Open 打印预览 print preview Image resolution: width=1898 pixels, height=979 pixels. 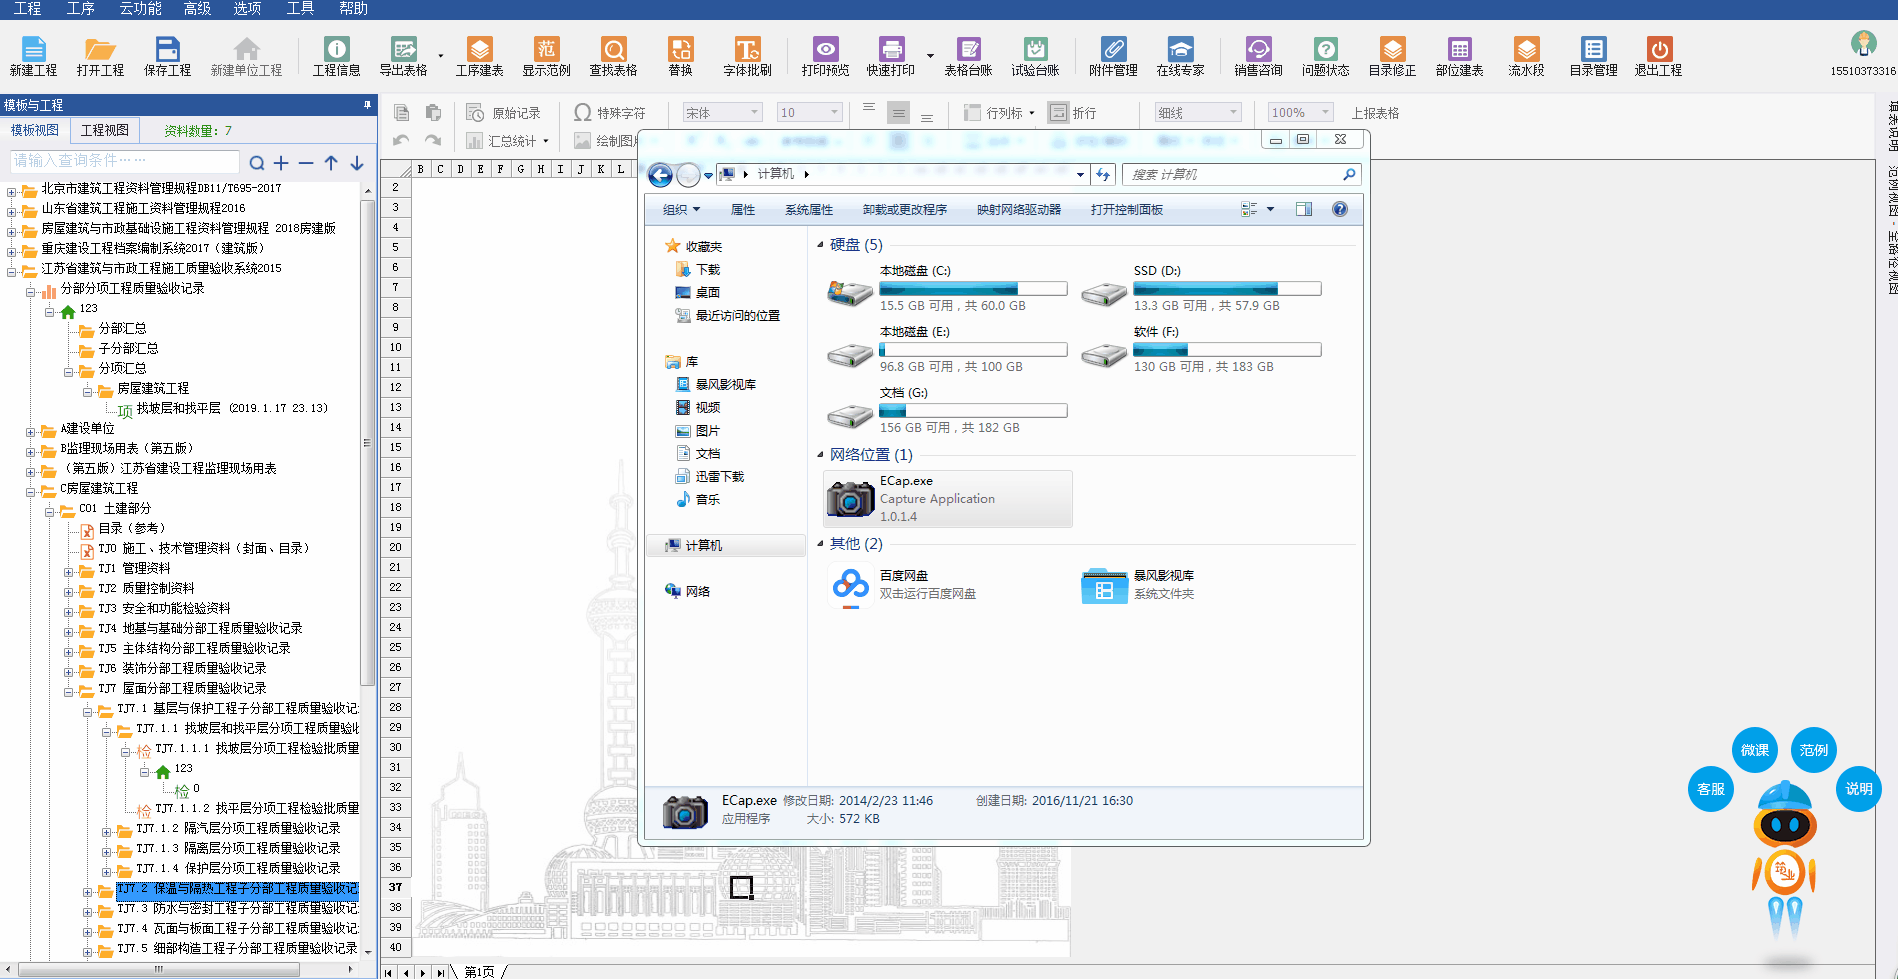tap(825, 50)
